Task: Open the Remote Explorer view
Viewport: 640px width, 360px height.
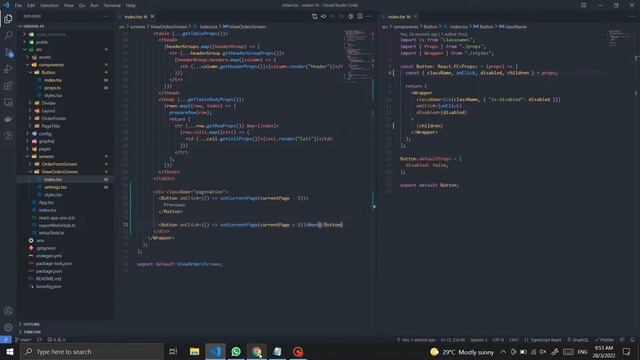Action: point(8,102)
